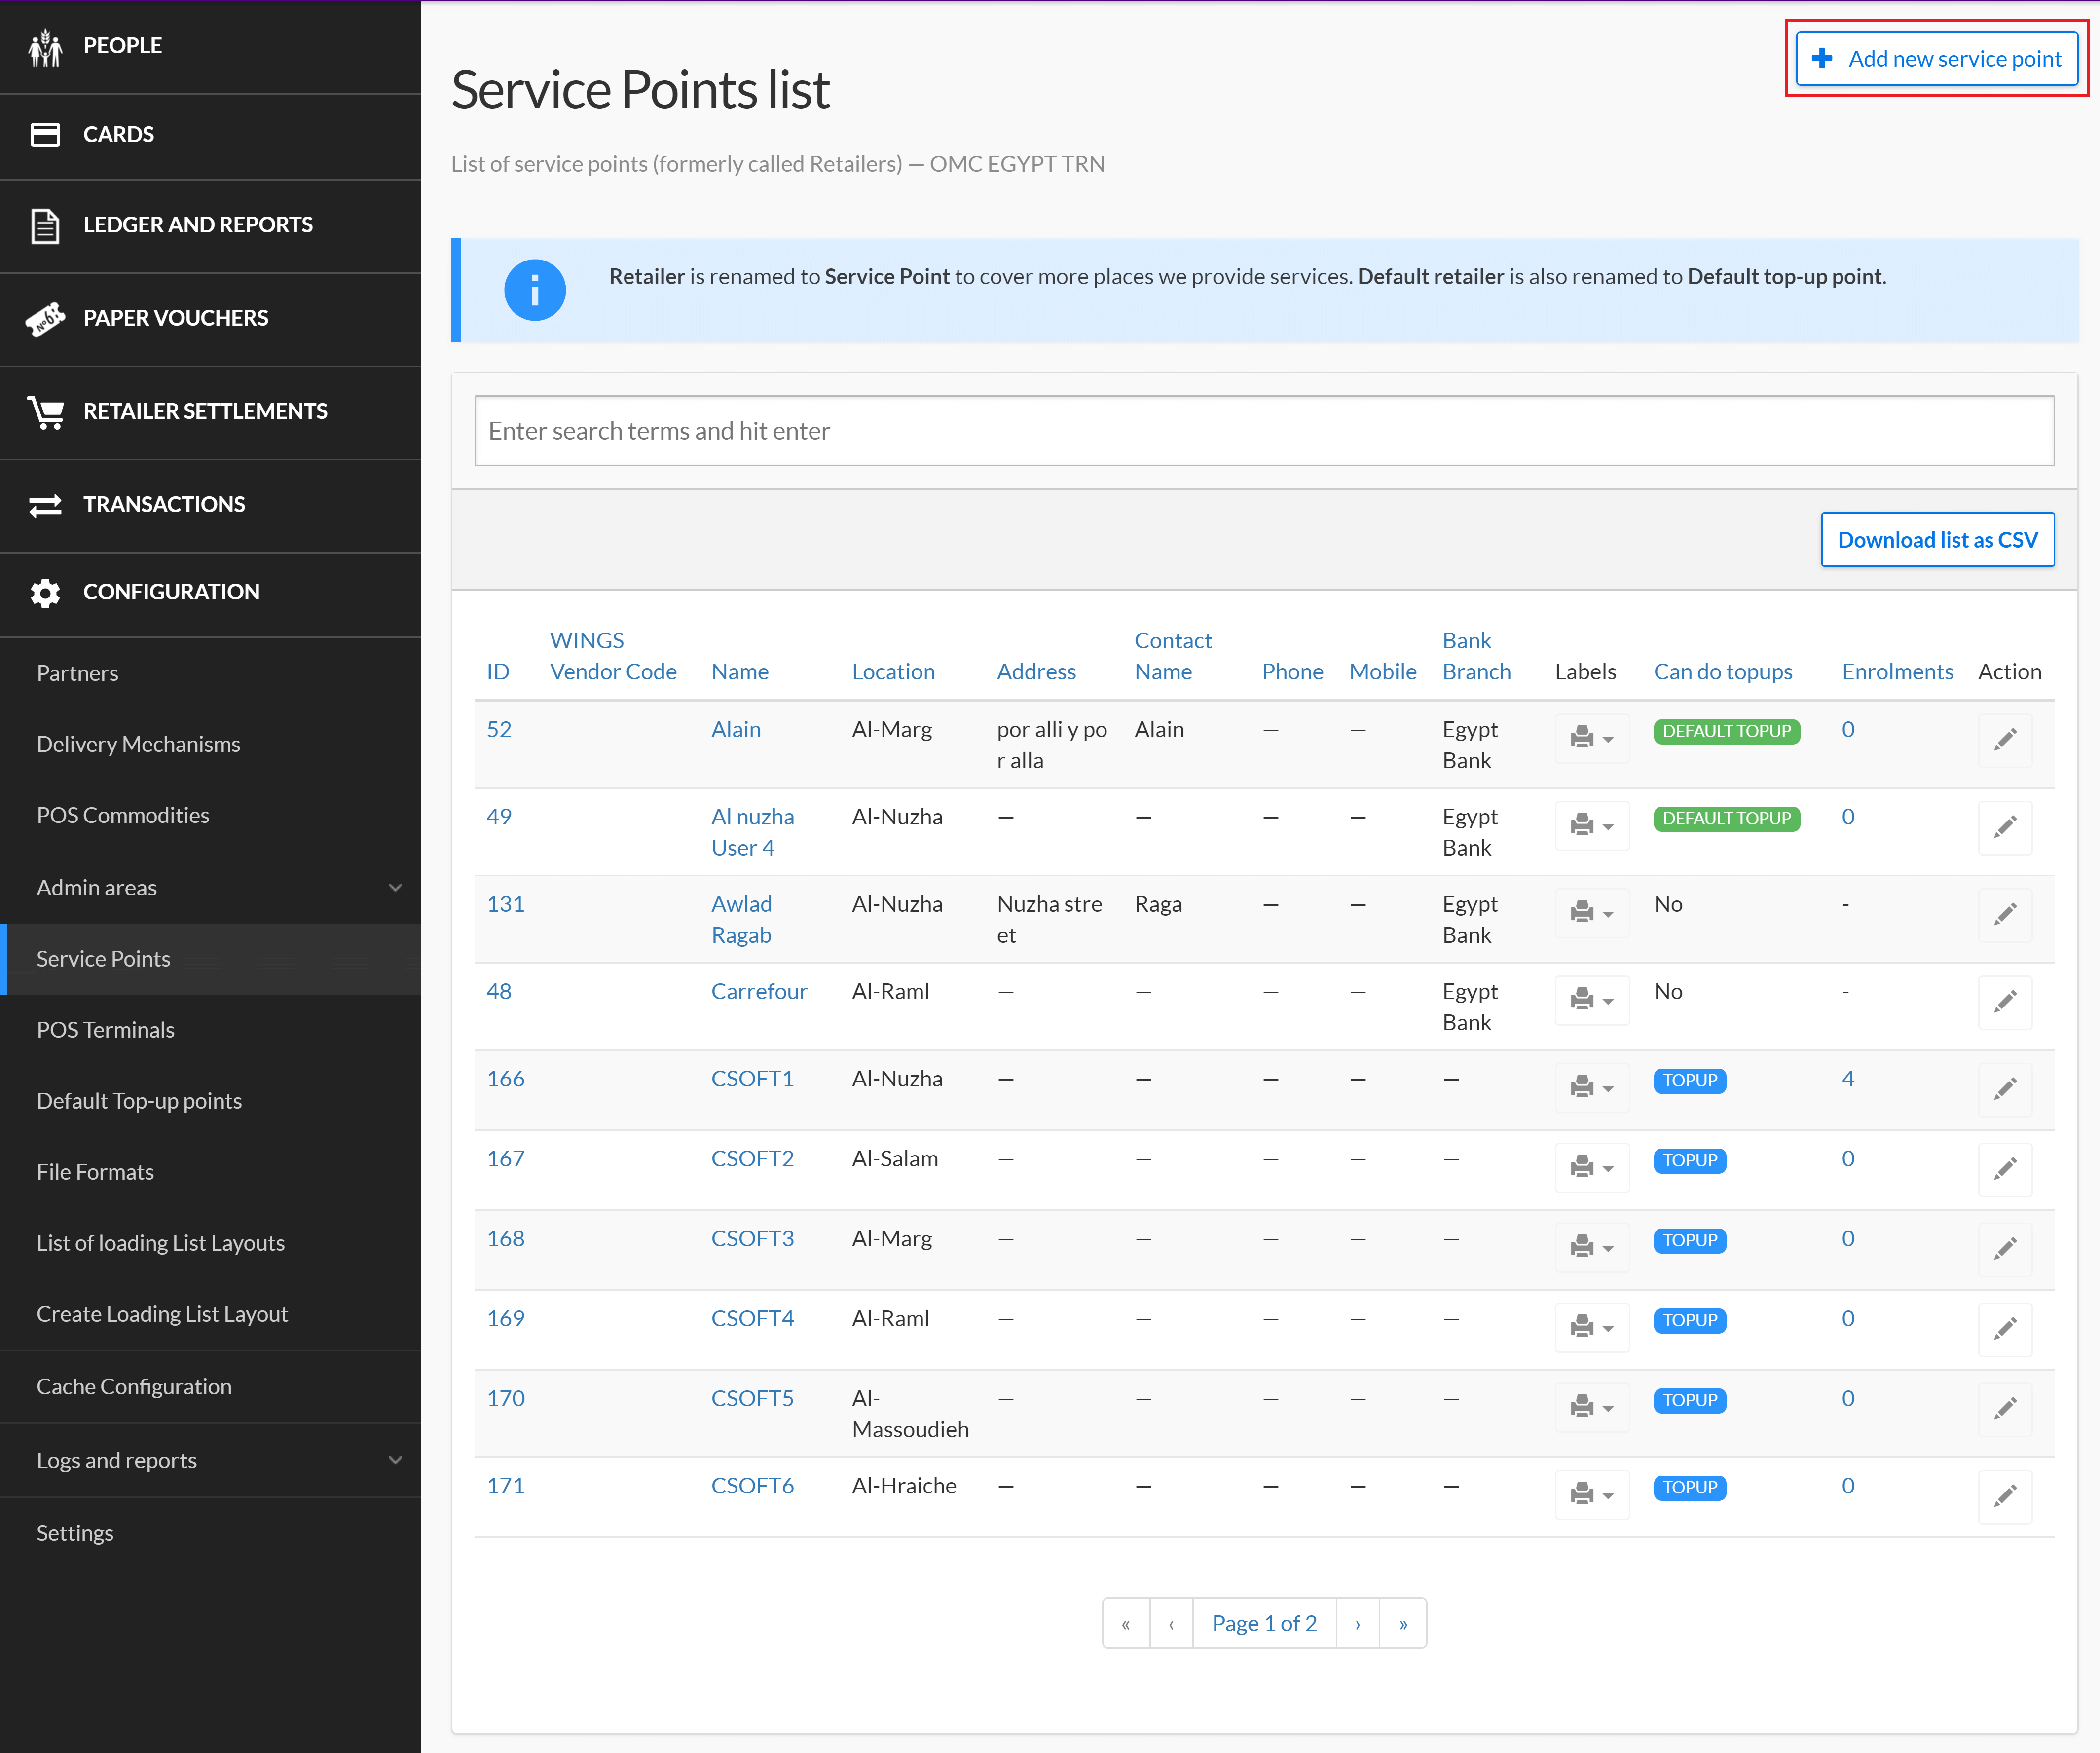This screenshot has width=2100, height=1753.
Task: Open Configuration using the gear icon
Action: (x=45, y=592)
